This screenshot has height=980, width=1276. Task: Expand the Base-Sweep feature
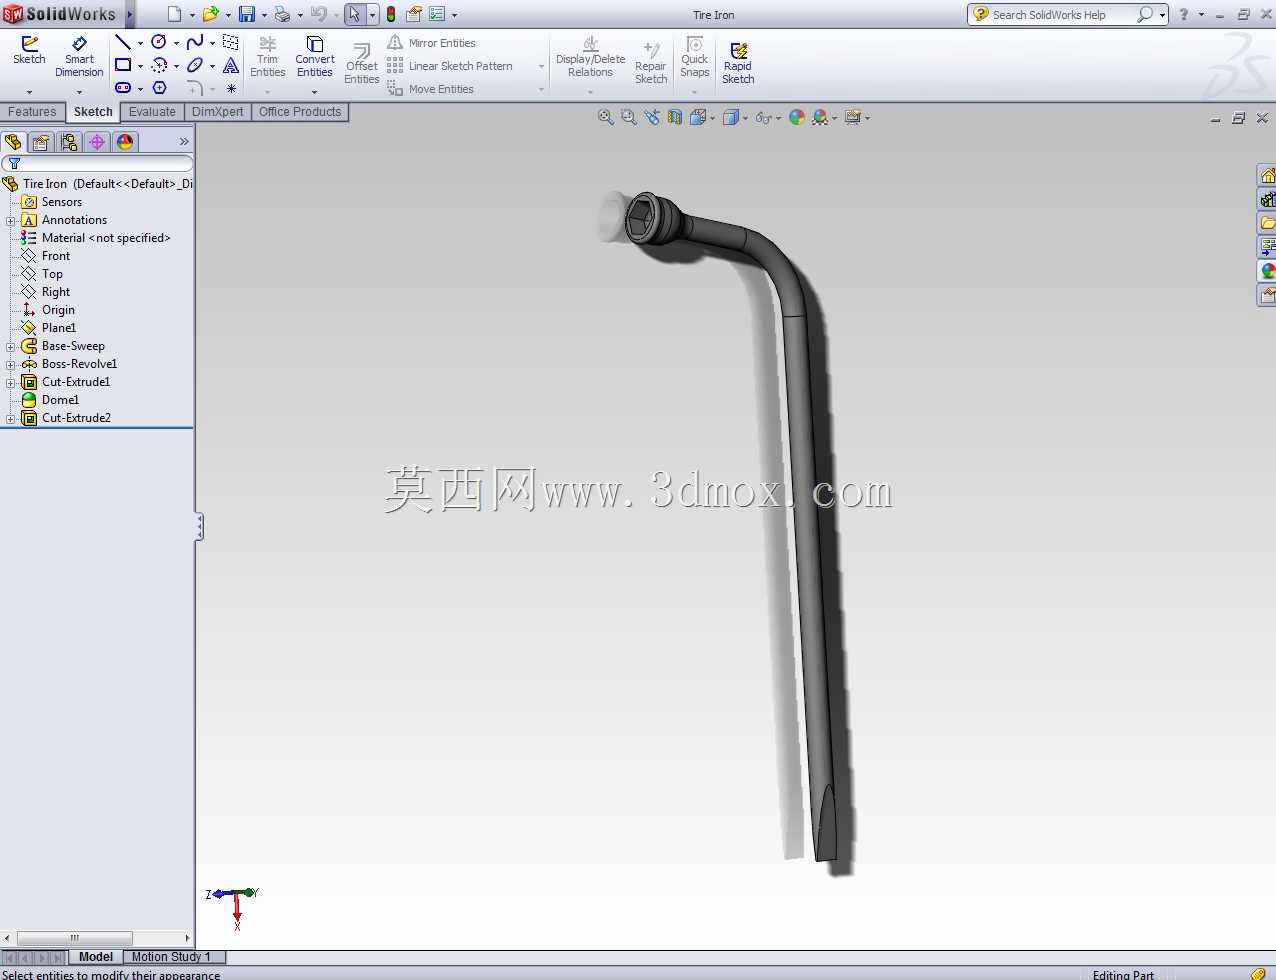10,346
